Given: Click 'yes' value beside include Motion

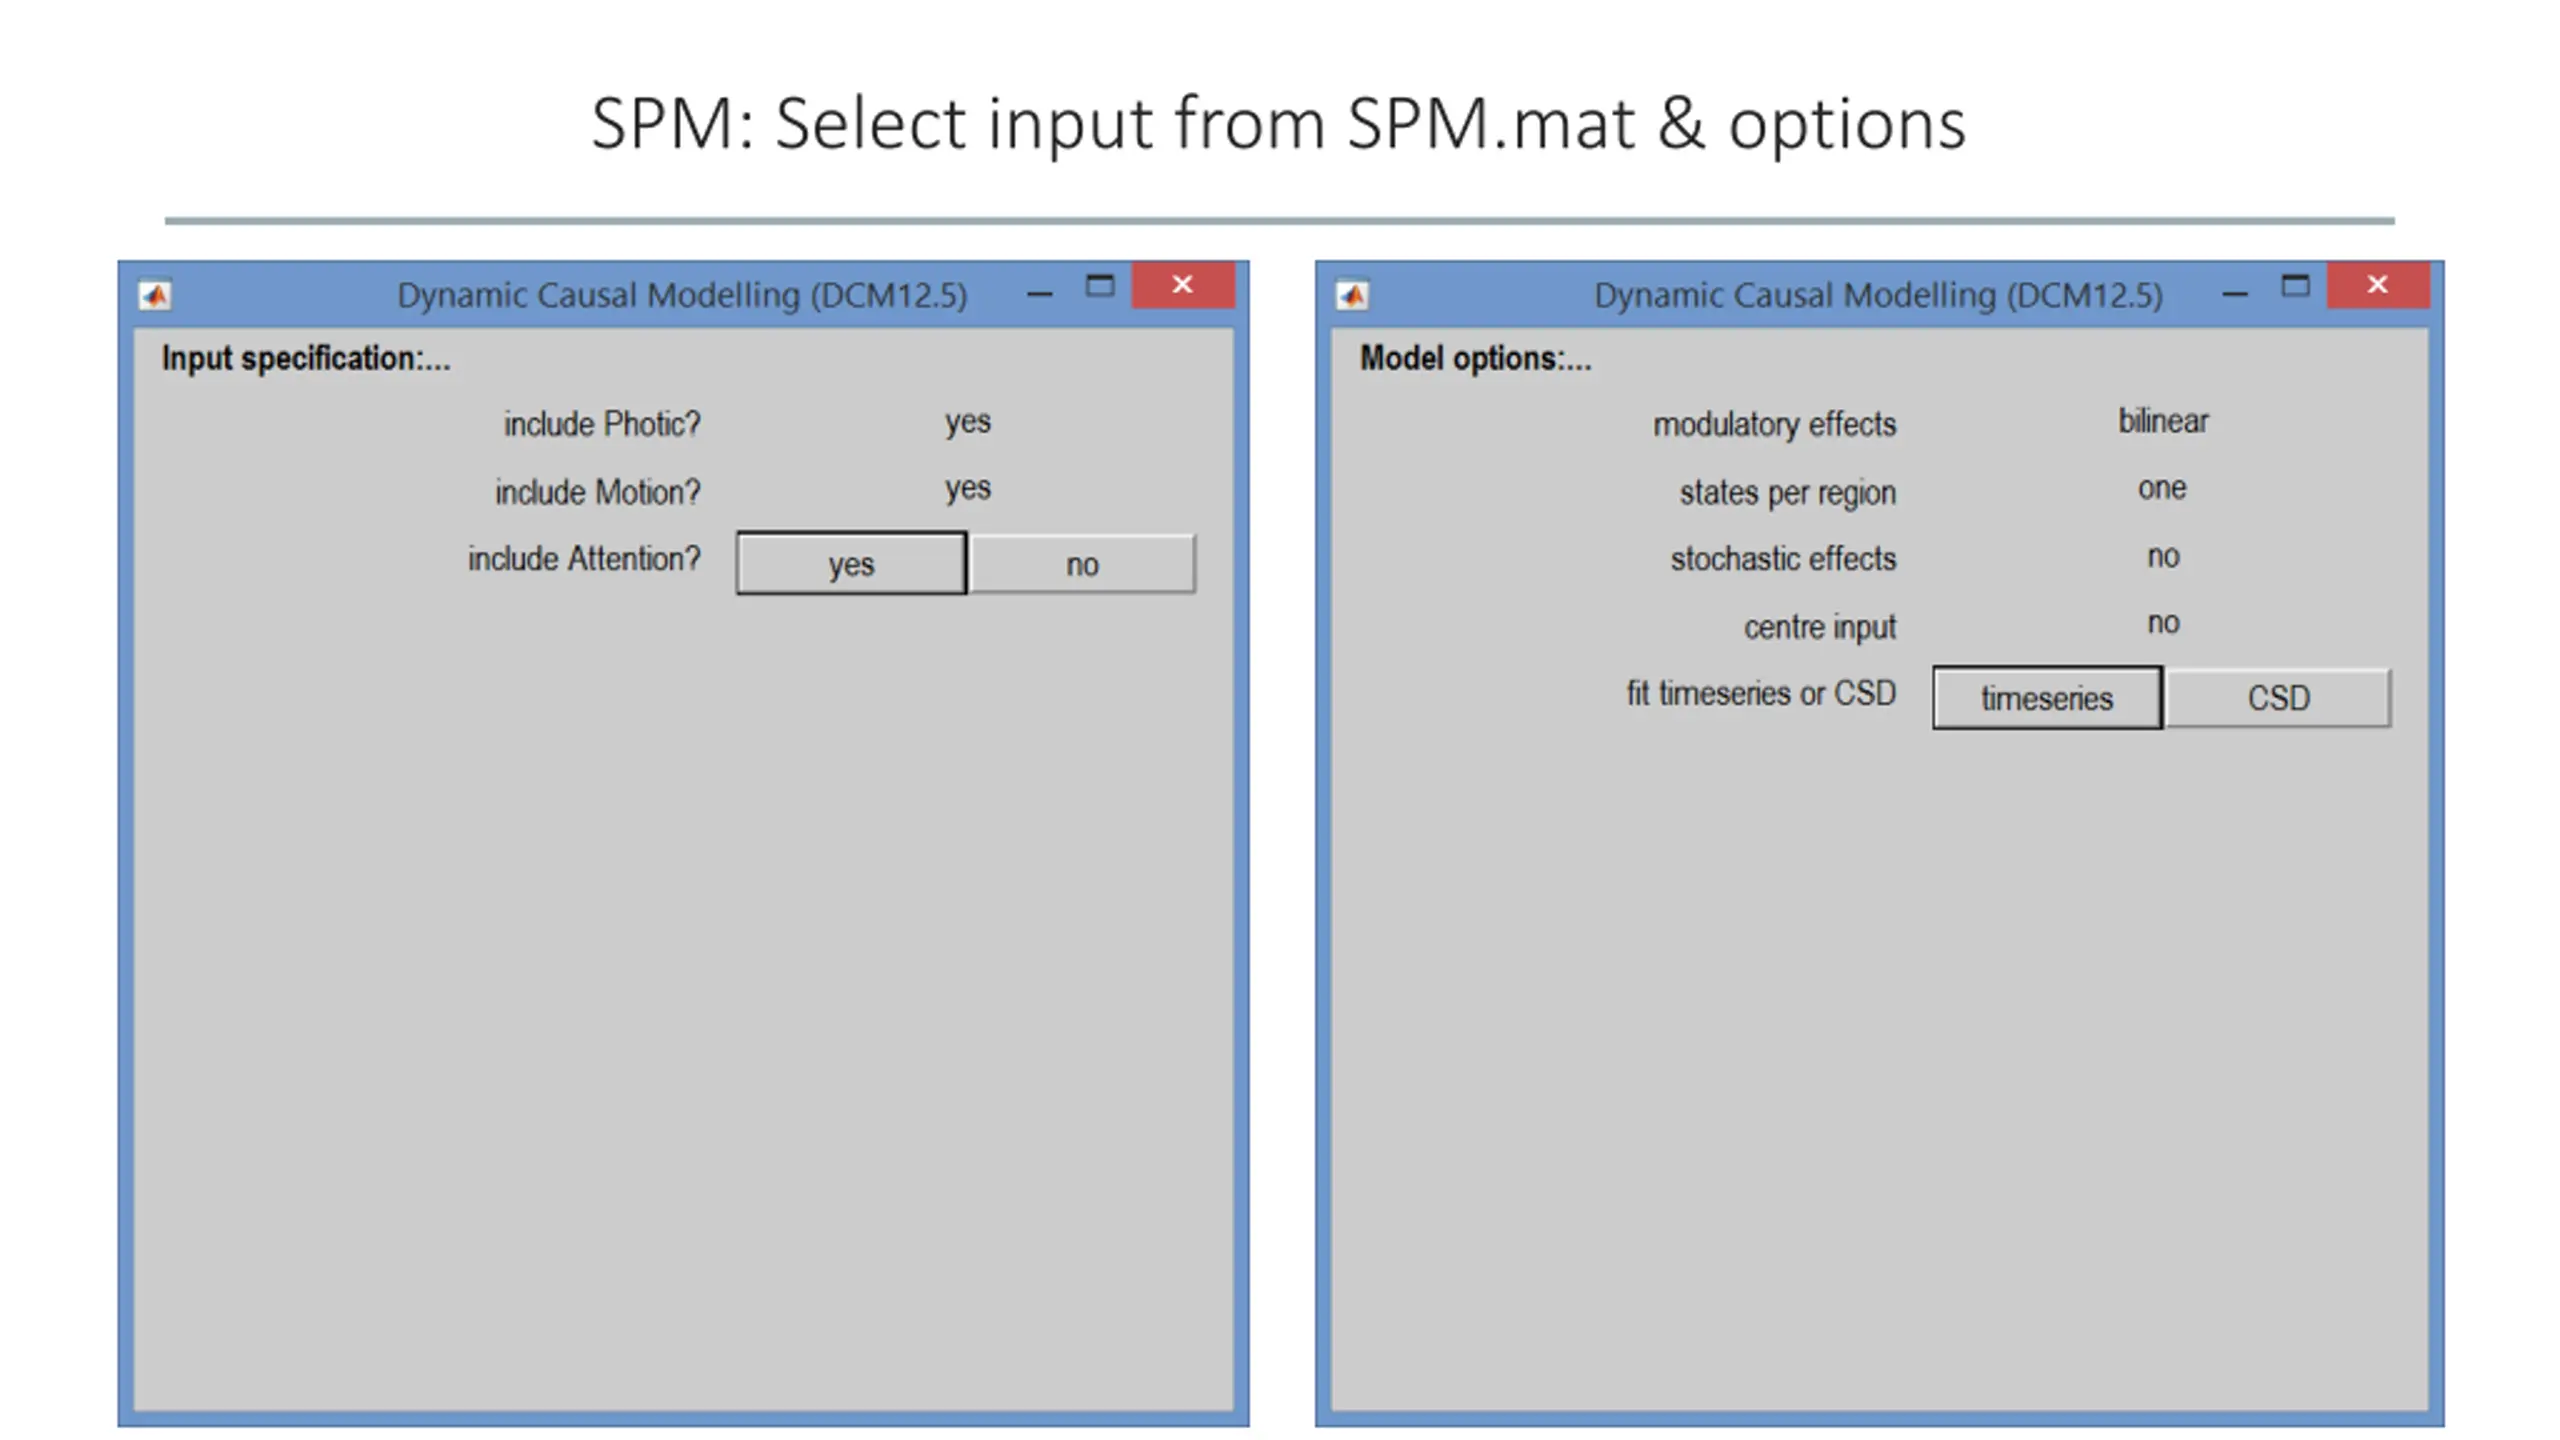Looking at the screenshot, I should (x=968, y=489).
